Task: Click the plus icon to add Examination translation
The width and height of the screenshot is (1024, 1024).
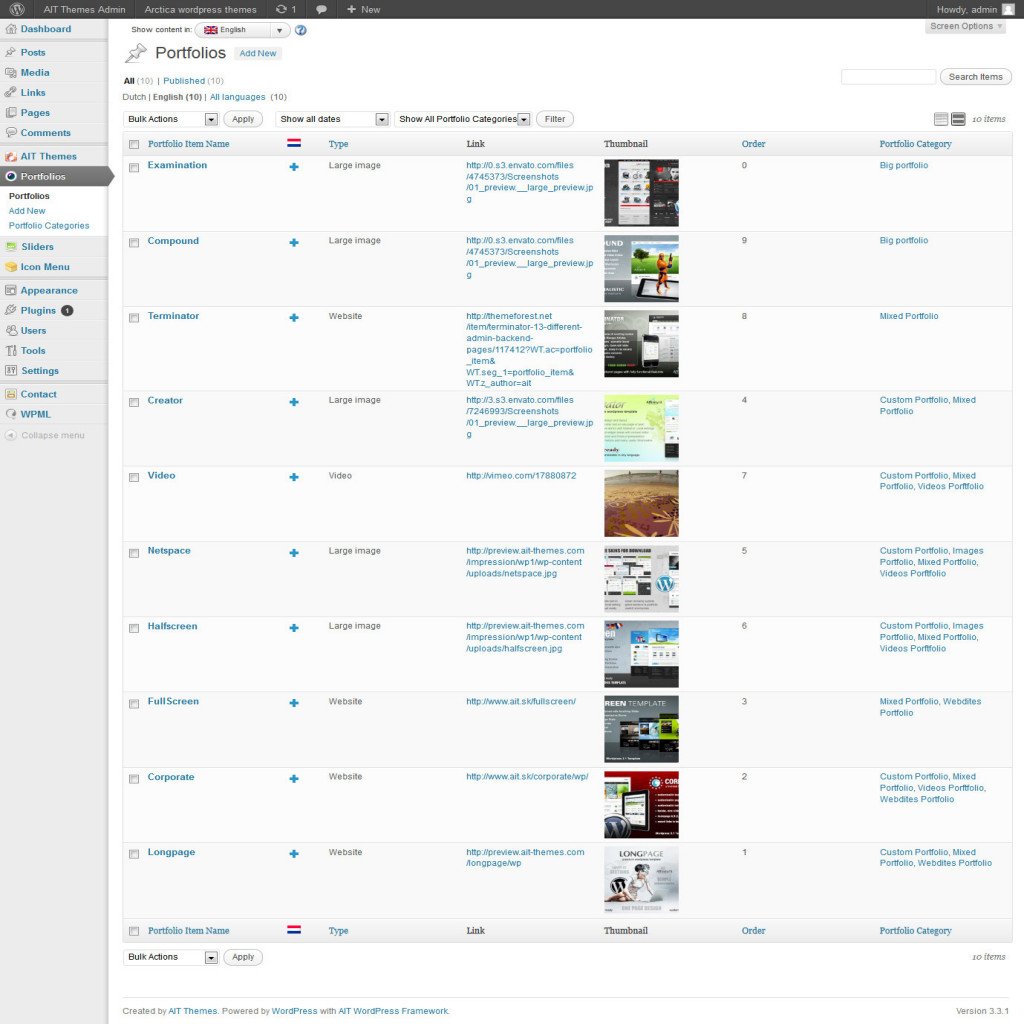Action: (294, 166)
